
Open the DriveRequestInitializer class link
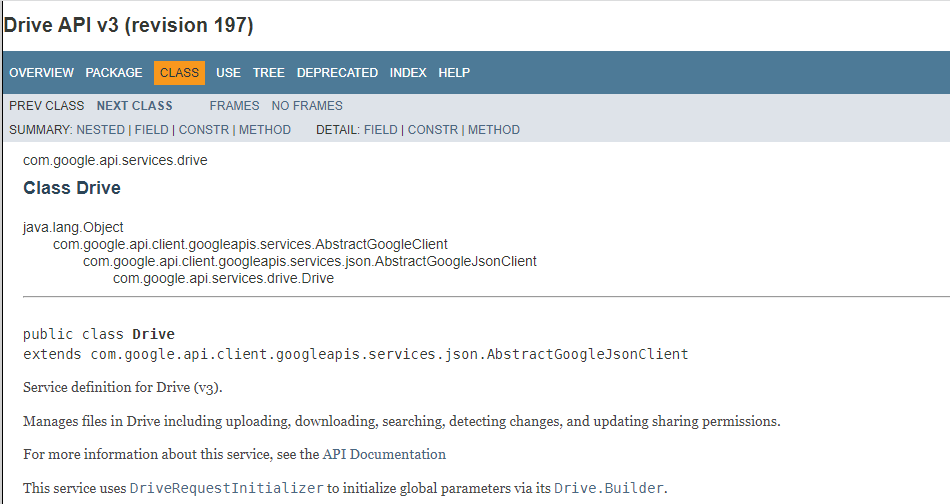point(227,488)
